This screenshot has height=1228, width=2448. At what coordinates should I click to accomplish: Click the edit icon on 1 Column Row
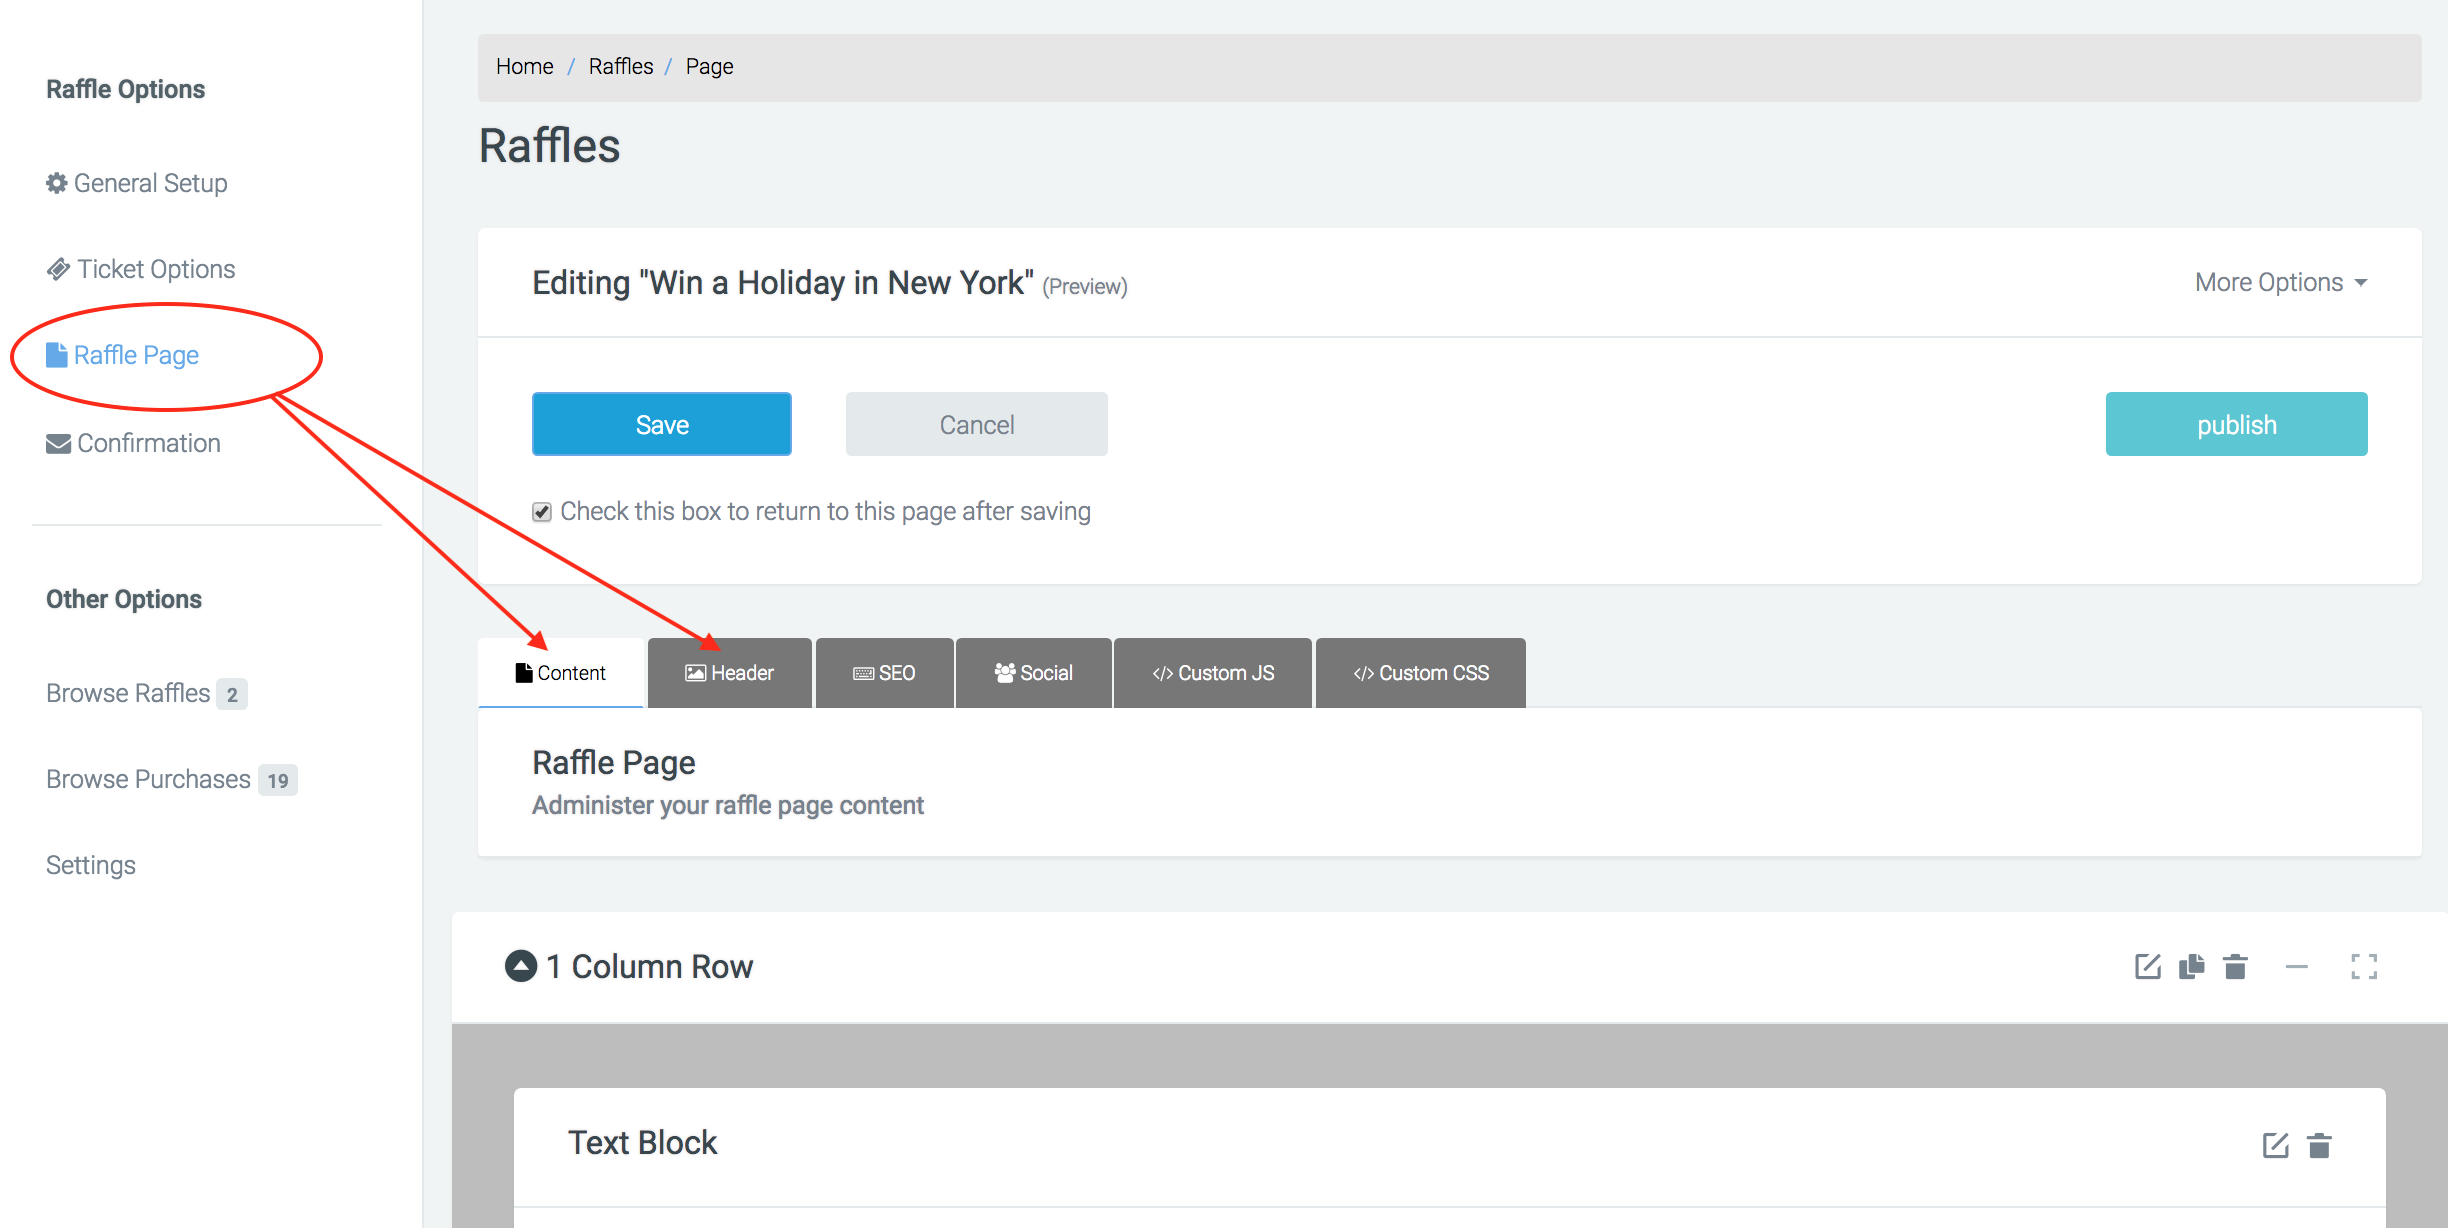[2147, 966]
